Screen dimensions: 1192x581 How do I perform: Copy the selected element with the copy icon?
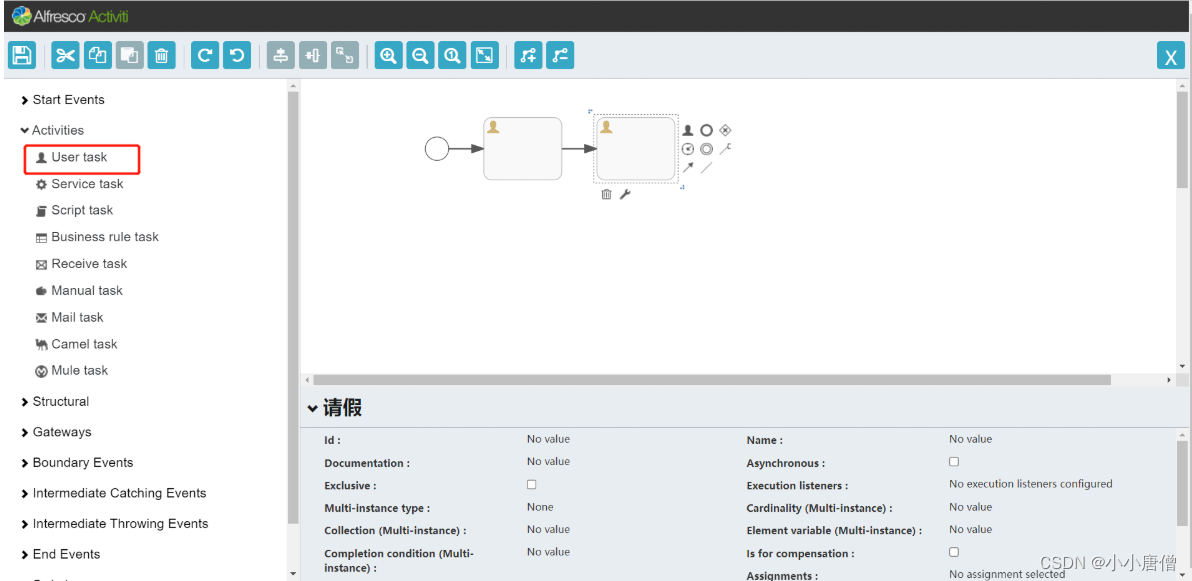tap(97, 55)
